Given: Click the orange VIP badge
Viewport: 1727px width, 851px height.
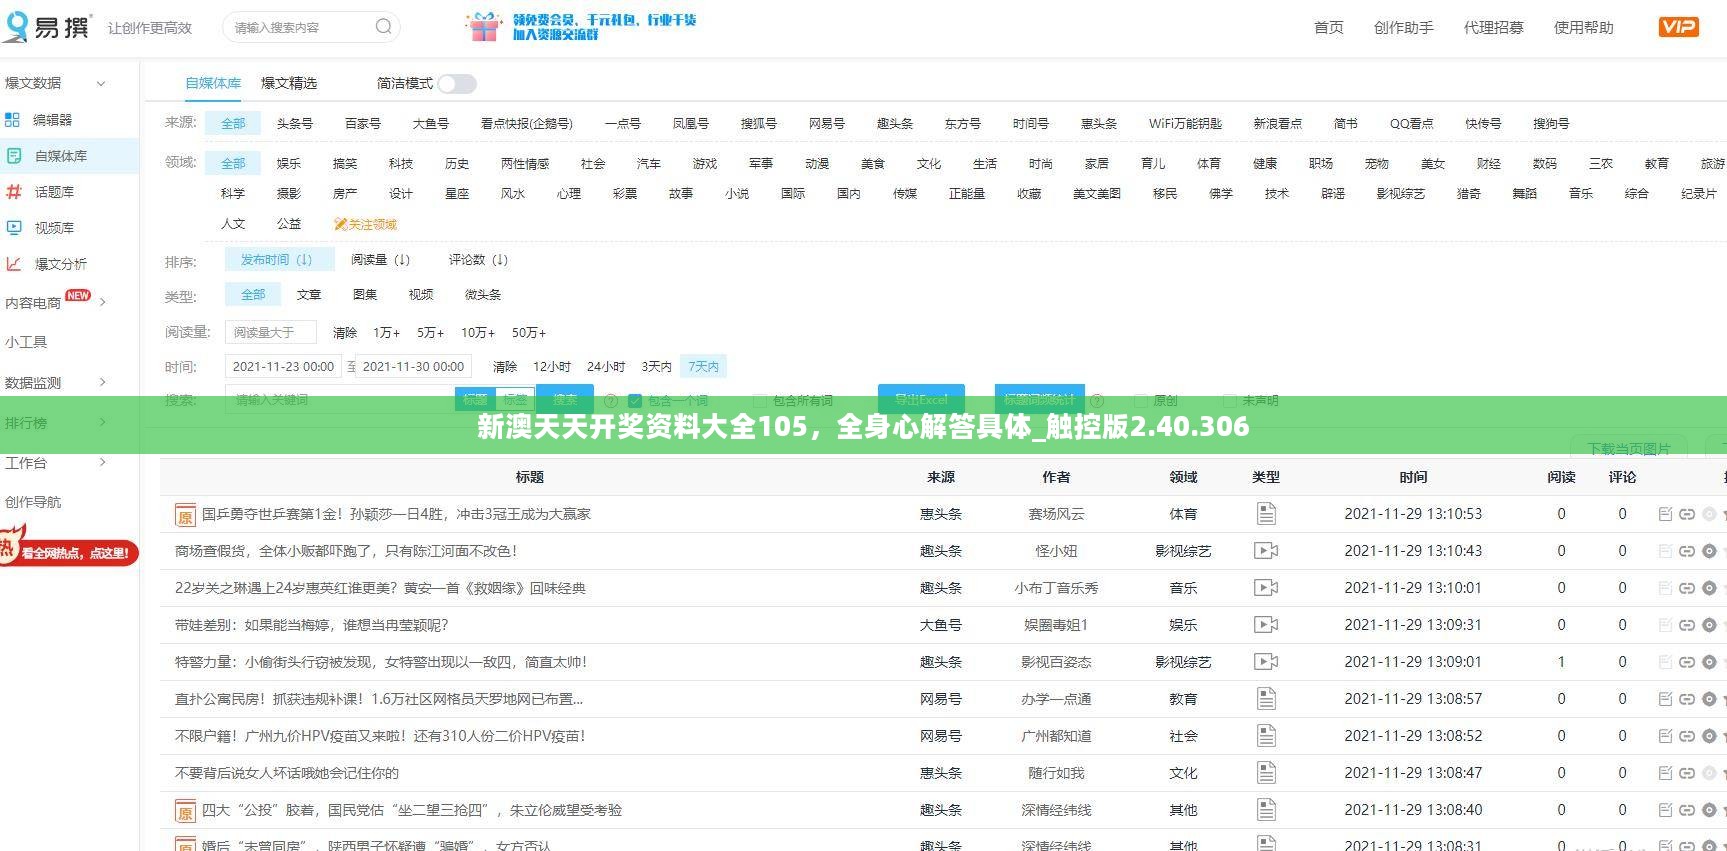Looking at the screenshot, I should point(1678,27).
